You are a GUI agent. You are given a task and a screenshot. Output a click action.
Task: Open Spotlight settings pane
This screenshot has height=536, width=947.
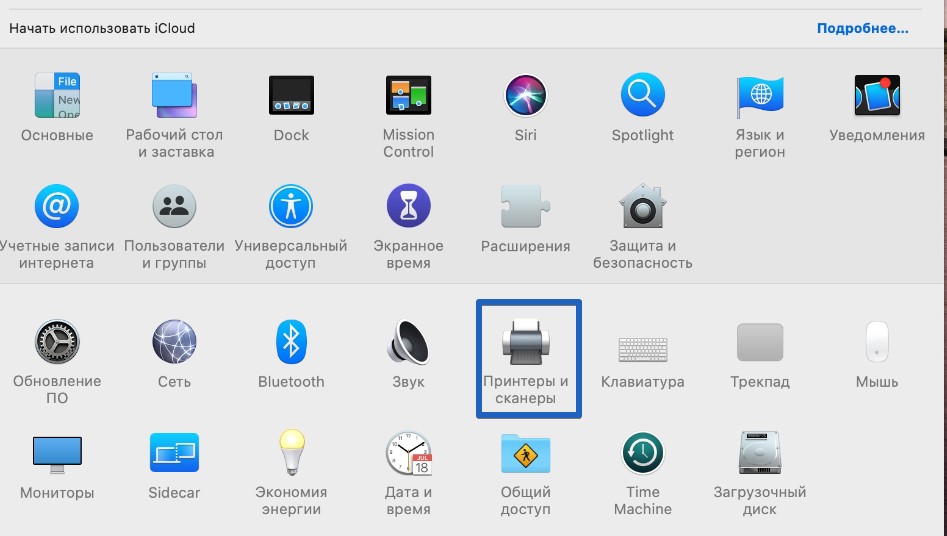click(x=642, y=96)
